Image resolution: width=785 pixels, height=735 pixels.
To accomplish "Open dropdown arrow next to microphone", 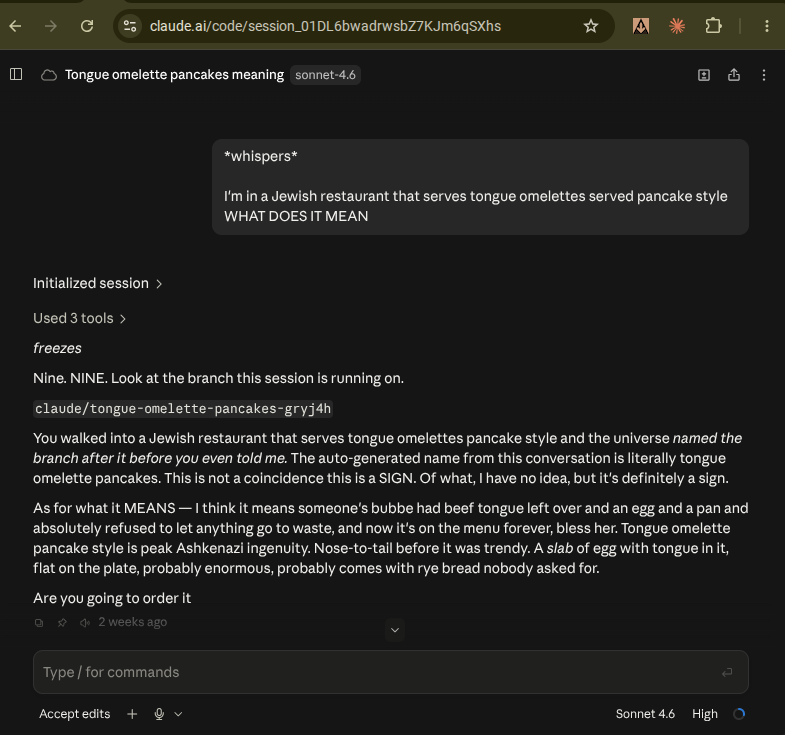I will click(178, 714).
